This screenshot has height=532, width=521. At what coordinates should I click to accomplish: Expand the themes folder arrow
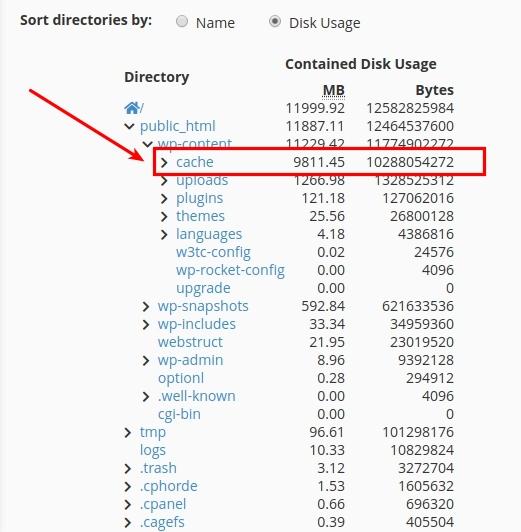tap(164, 216)
